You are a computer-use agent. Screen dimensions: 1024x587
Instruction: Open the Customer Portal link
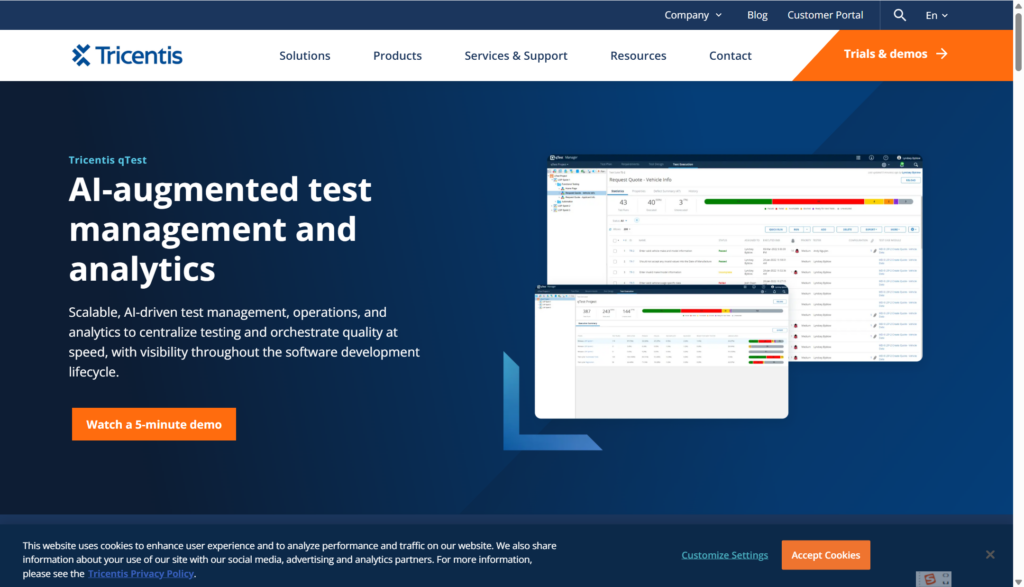click(x=824, y=15)
